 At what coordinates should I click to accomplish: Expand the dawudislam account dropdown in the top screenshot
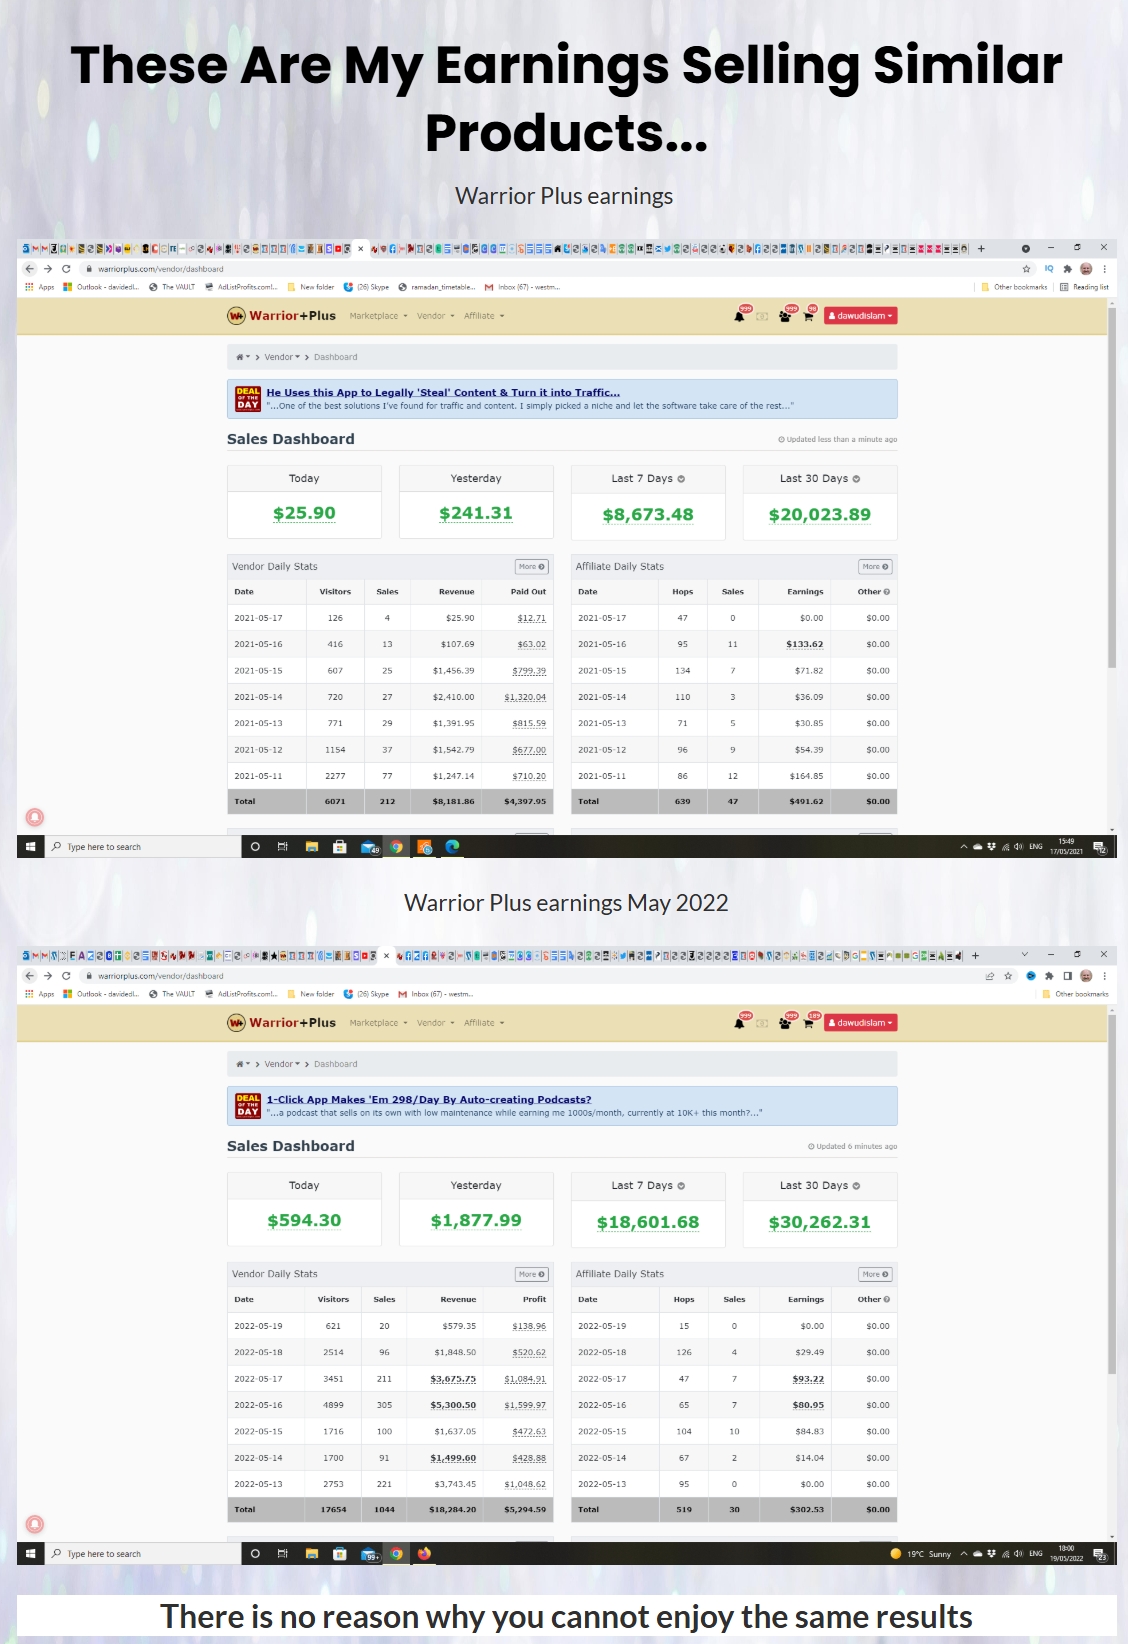pyautogui.click(x=860, y=316)
